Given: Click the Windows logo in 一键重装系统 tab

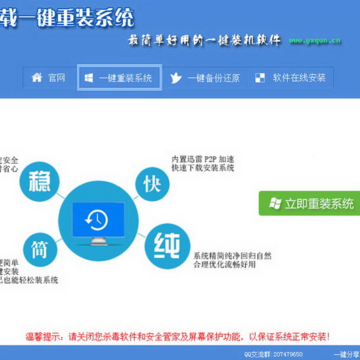Looking at the screenshot, I should 89,78.
